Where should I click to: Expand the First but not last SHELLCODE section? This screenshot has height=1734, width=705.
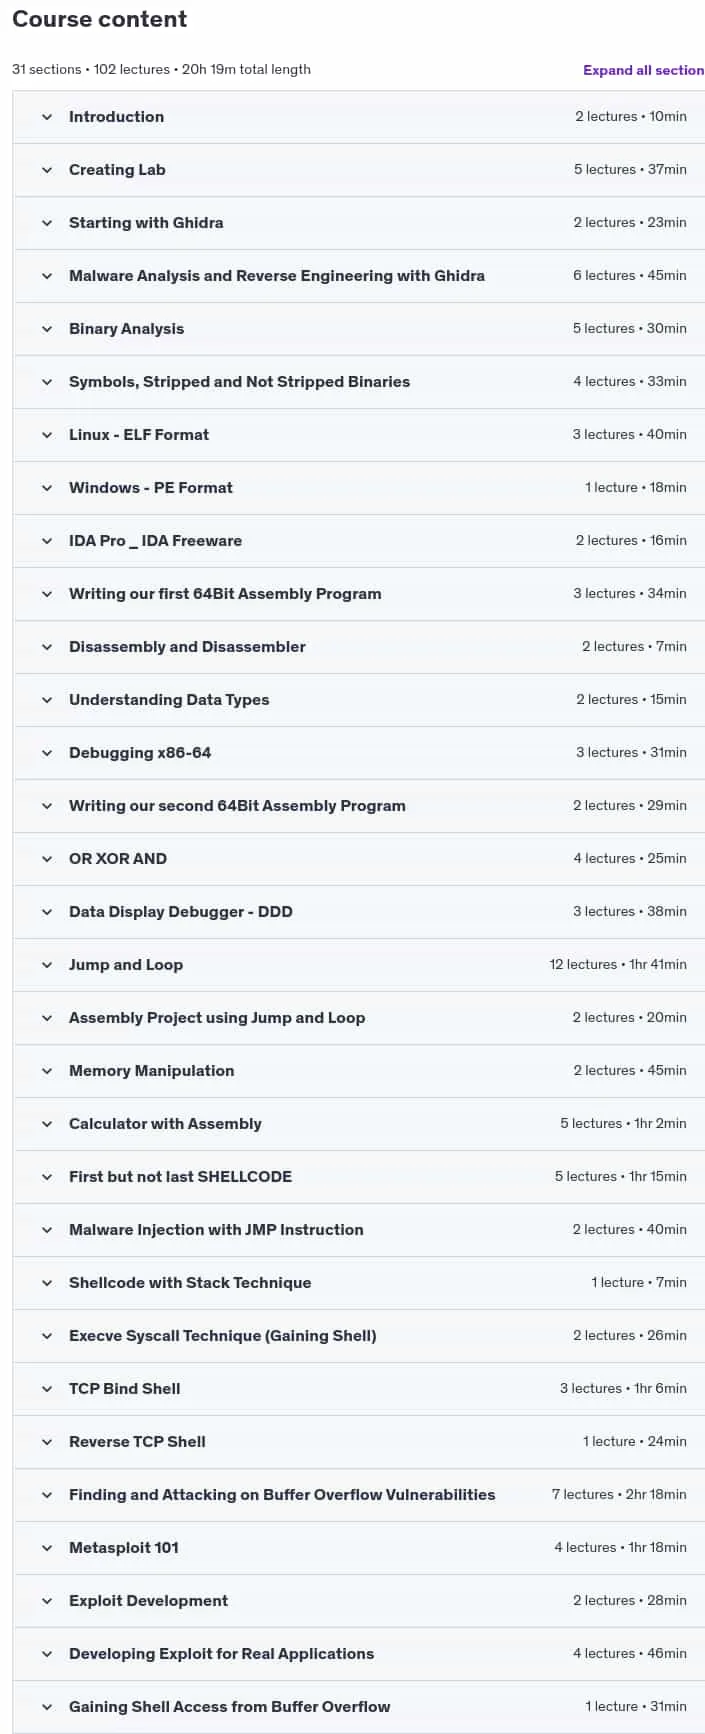tap(358, 1177)
